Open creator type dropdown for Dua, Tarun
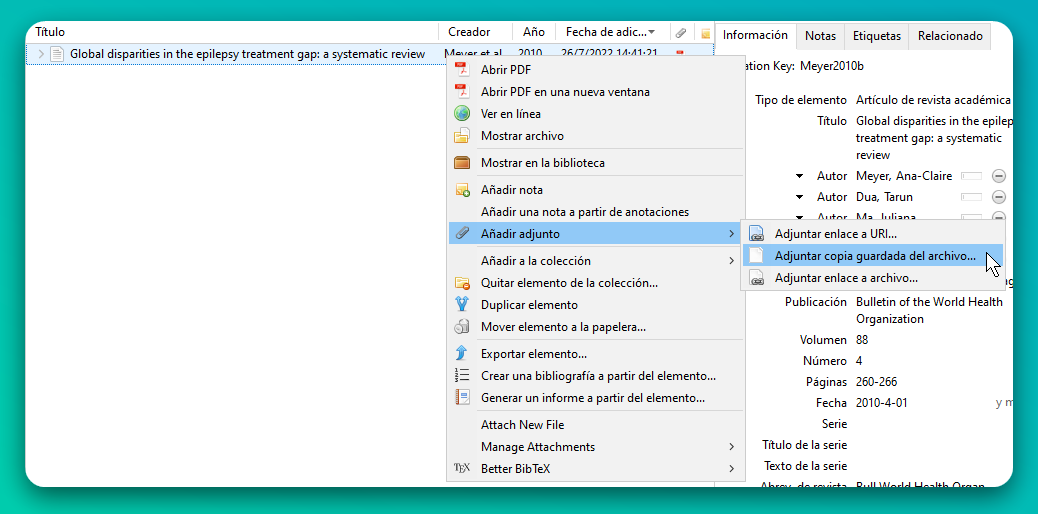 (800, 197)
